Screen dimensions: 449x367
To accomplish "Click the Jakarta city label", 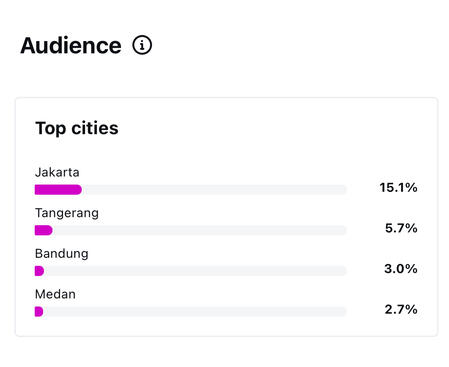I will [57, 172].
